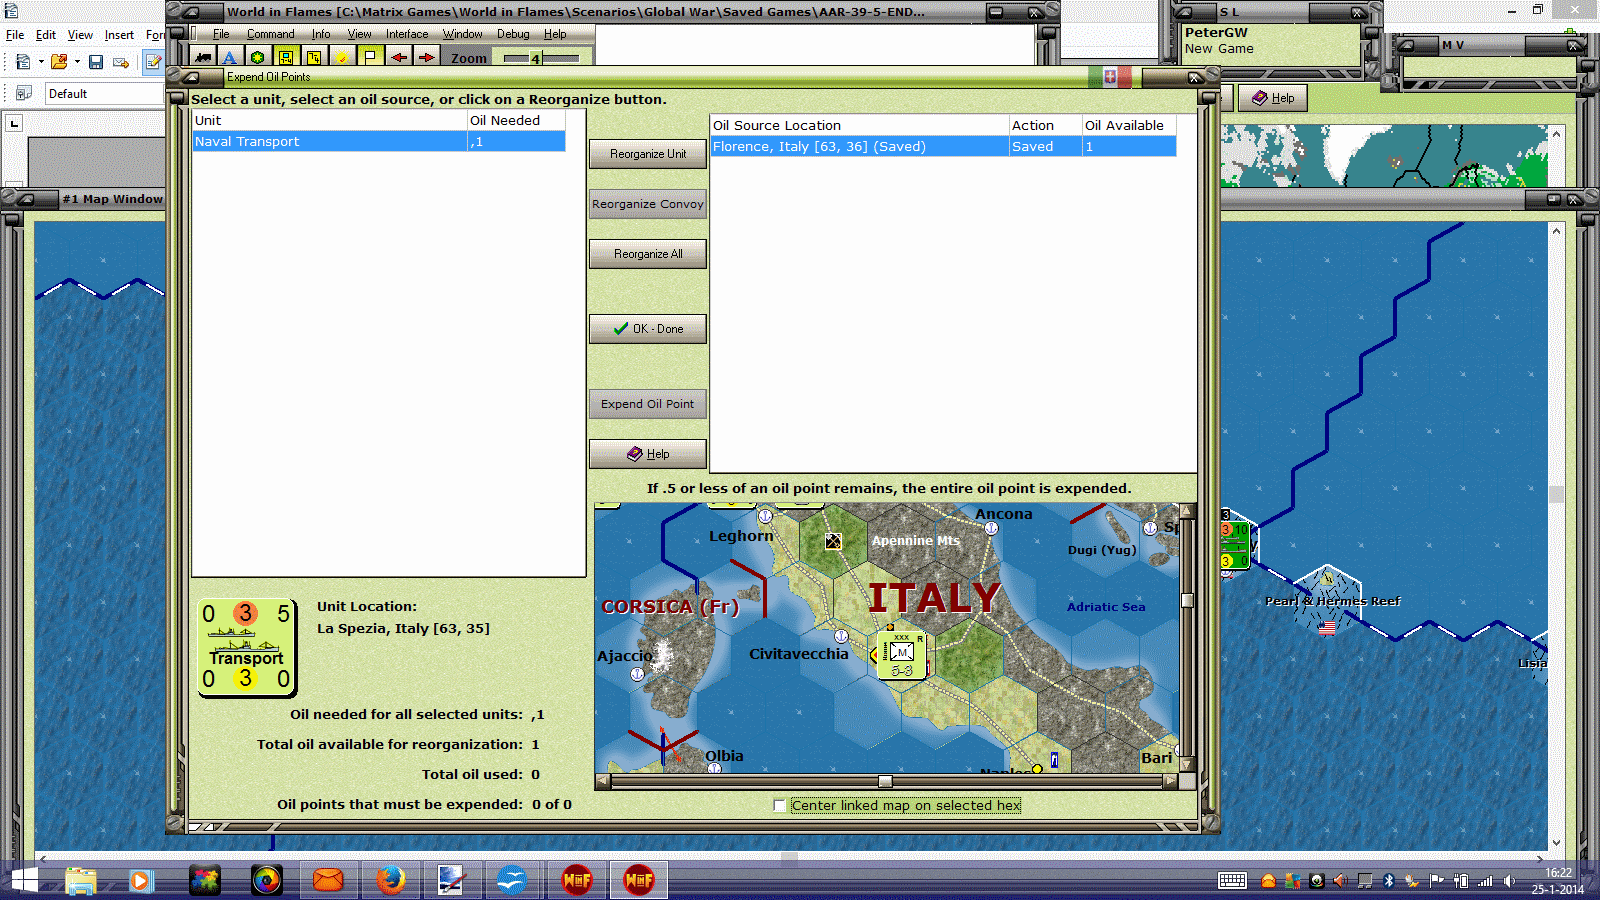Enable Center linked map on selected hex
The width and height of the screenshot is (1600, 900).
click(x=780, y=805)
